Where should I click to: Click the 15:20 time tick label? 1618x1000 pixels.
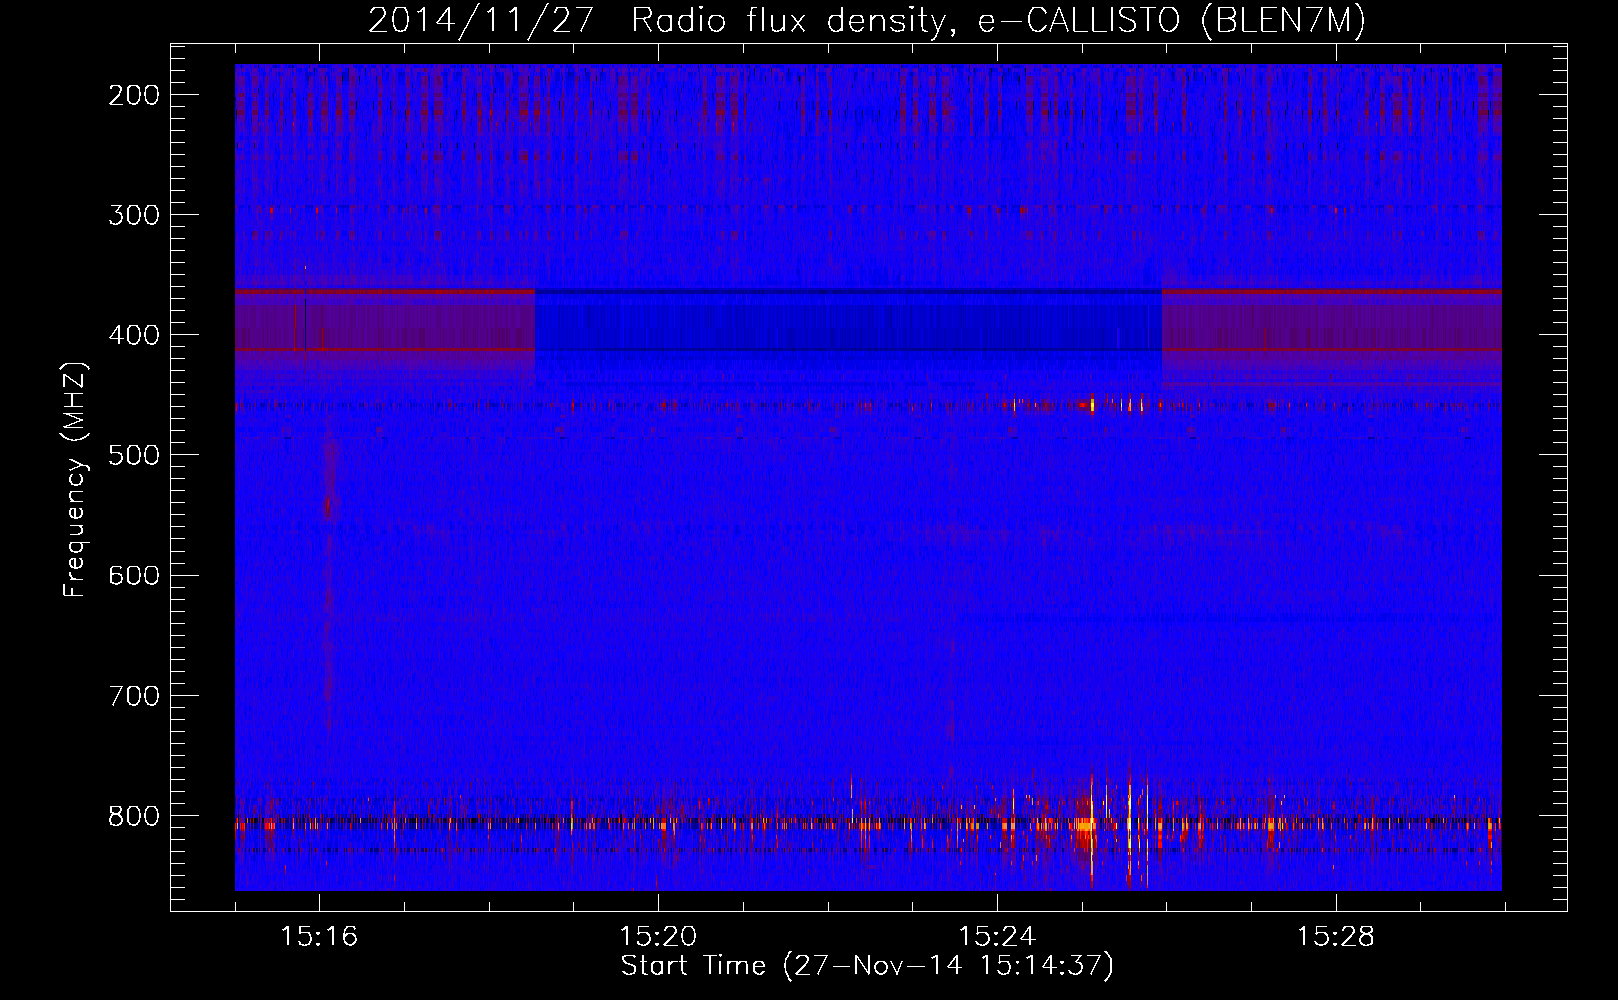[x=658, y=936]
